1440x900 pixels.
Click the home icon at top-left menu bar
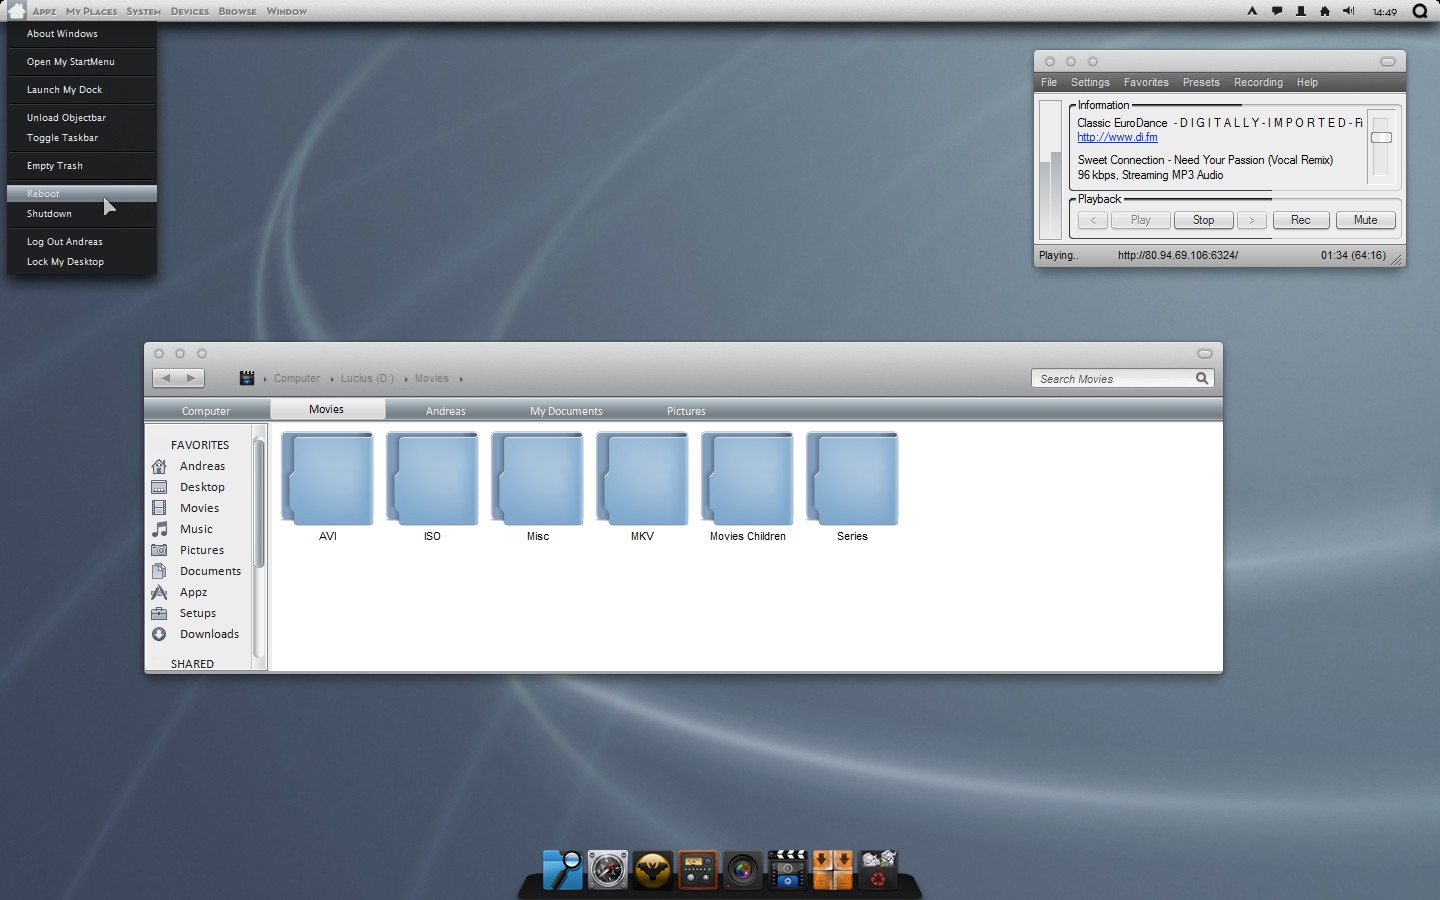tap(16, 11)
